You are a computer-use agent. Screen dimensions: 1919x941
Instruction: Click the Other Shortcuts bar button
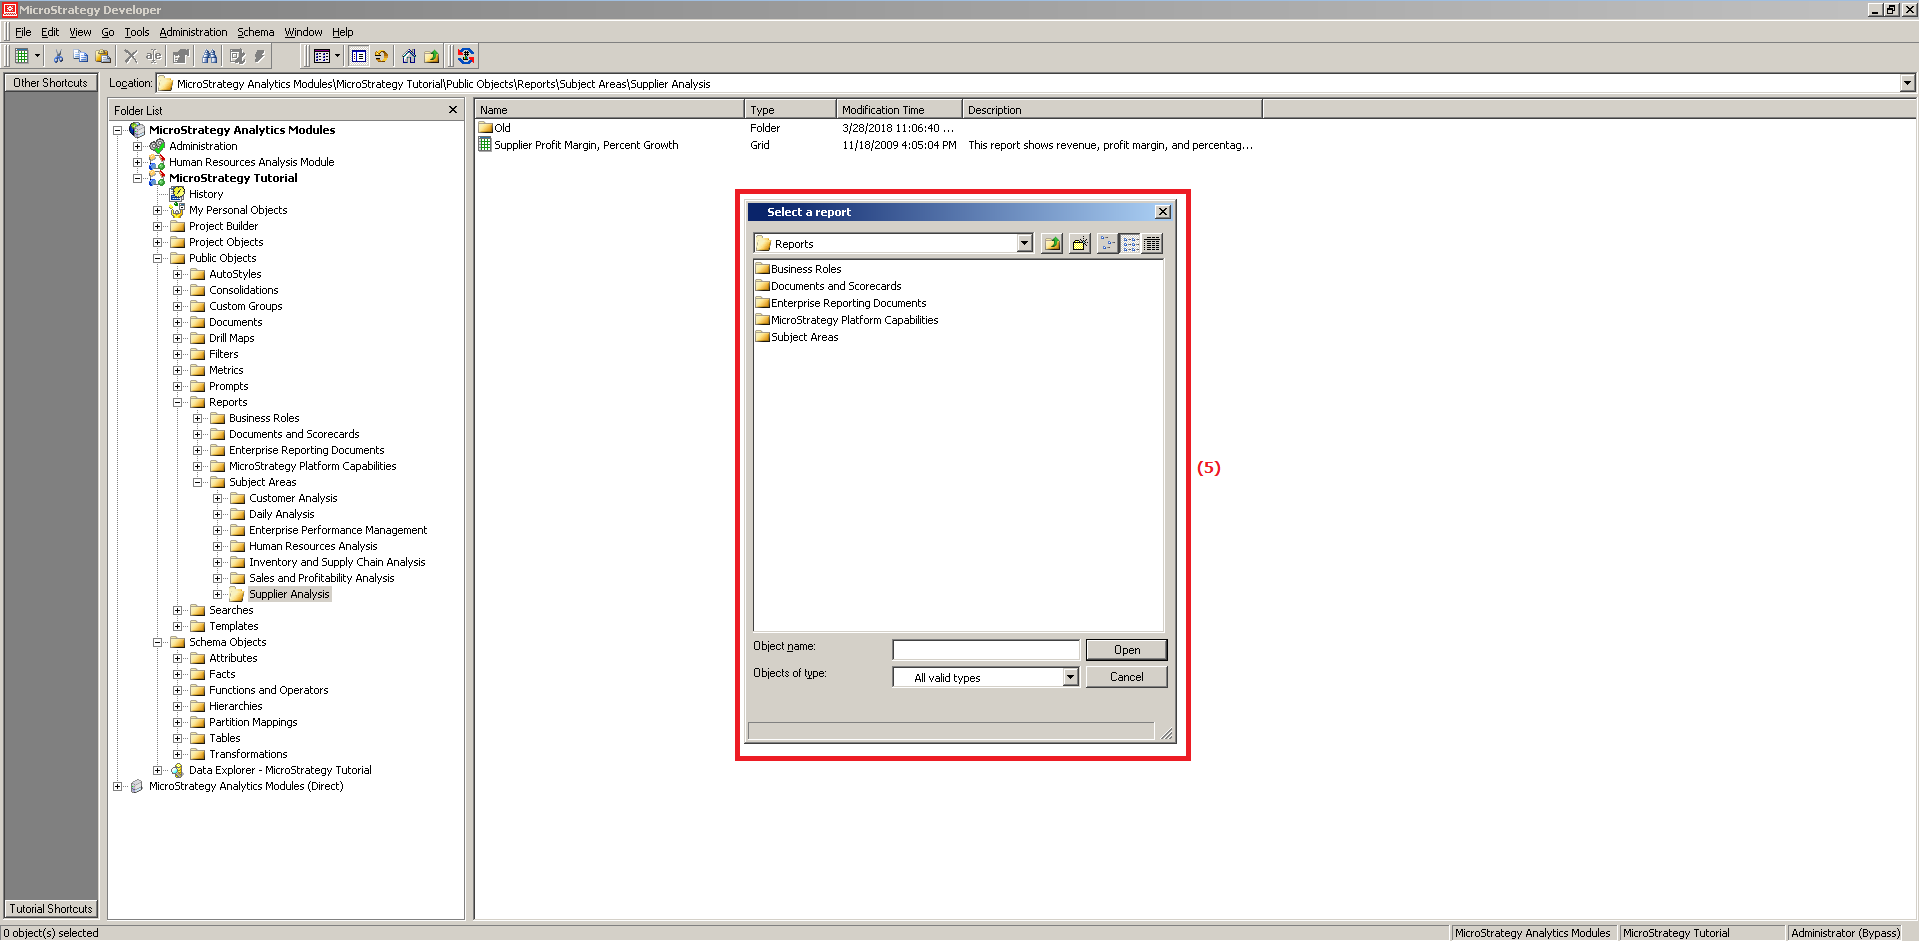50,83
